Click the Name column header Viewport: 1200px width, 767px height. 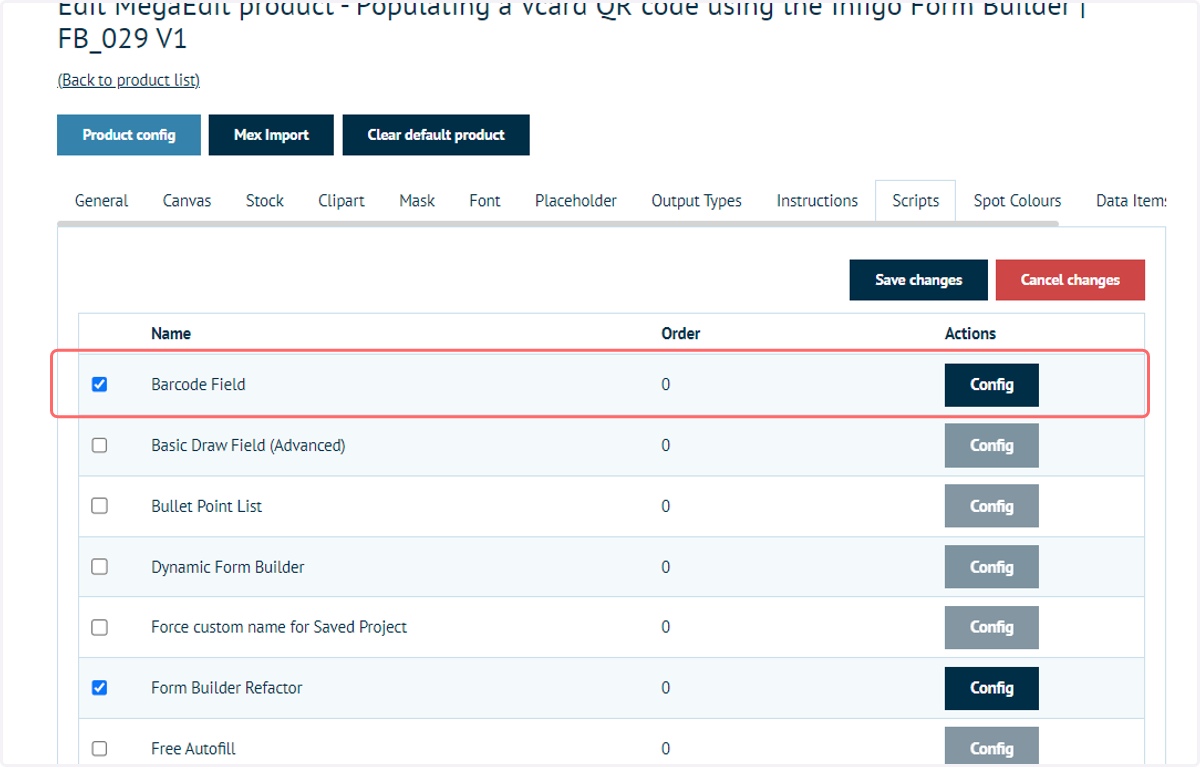pos(171,333)
